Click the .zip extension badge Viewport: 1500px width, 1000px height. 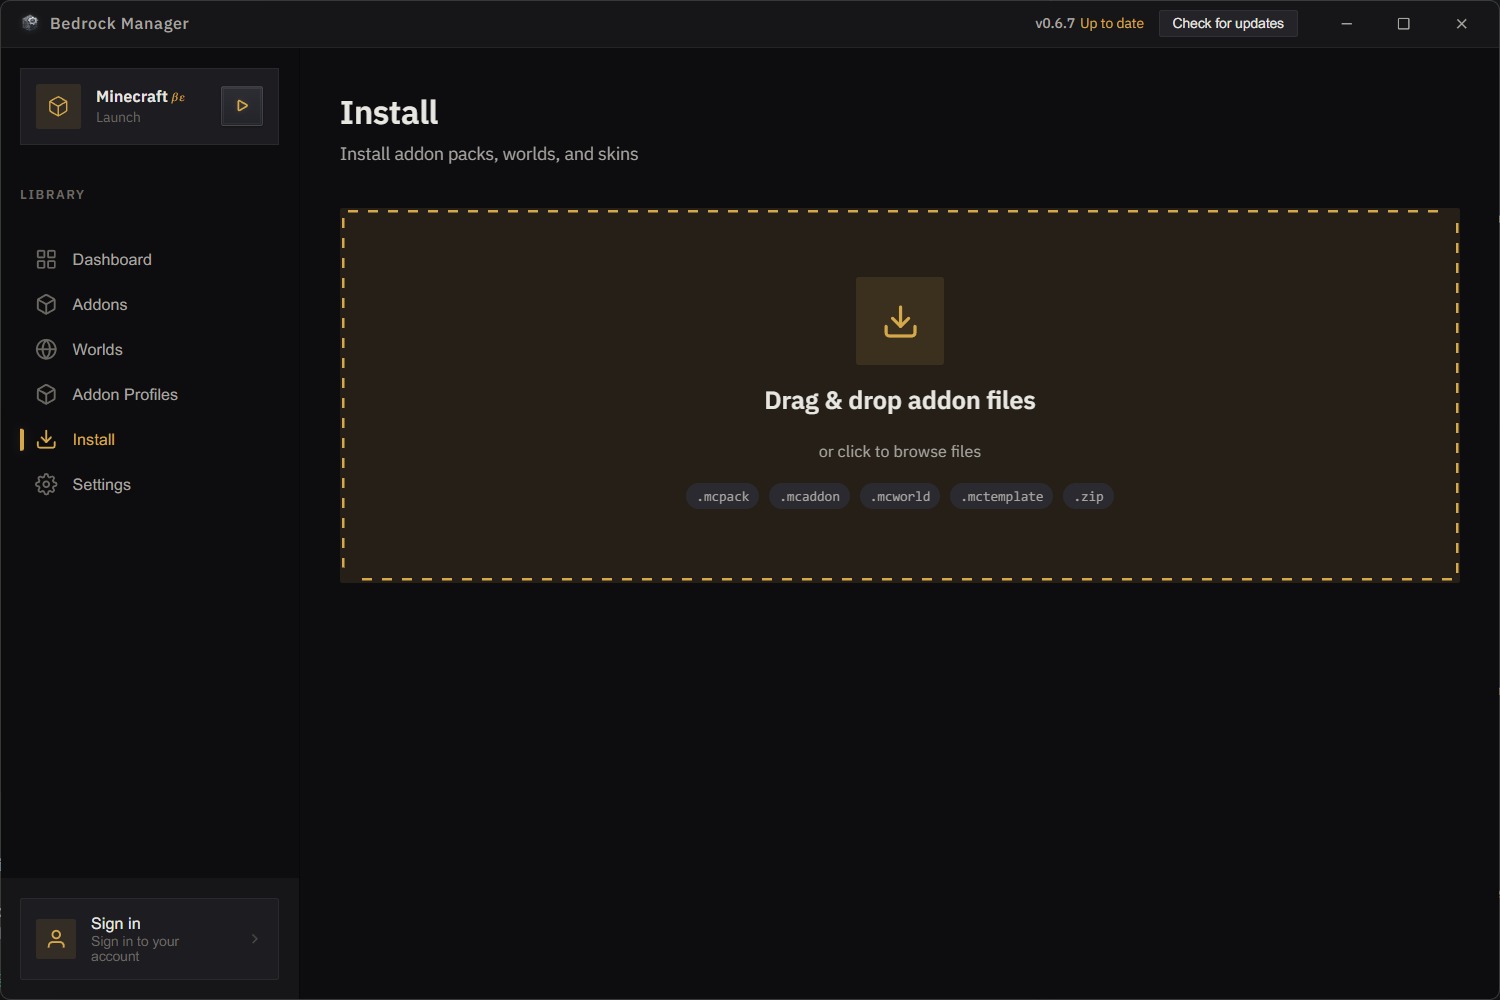click(x=1088, y=497)
